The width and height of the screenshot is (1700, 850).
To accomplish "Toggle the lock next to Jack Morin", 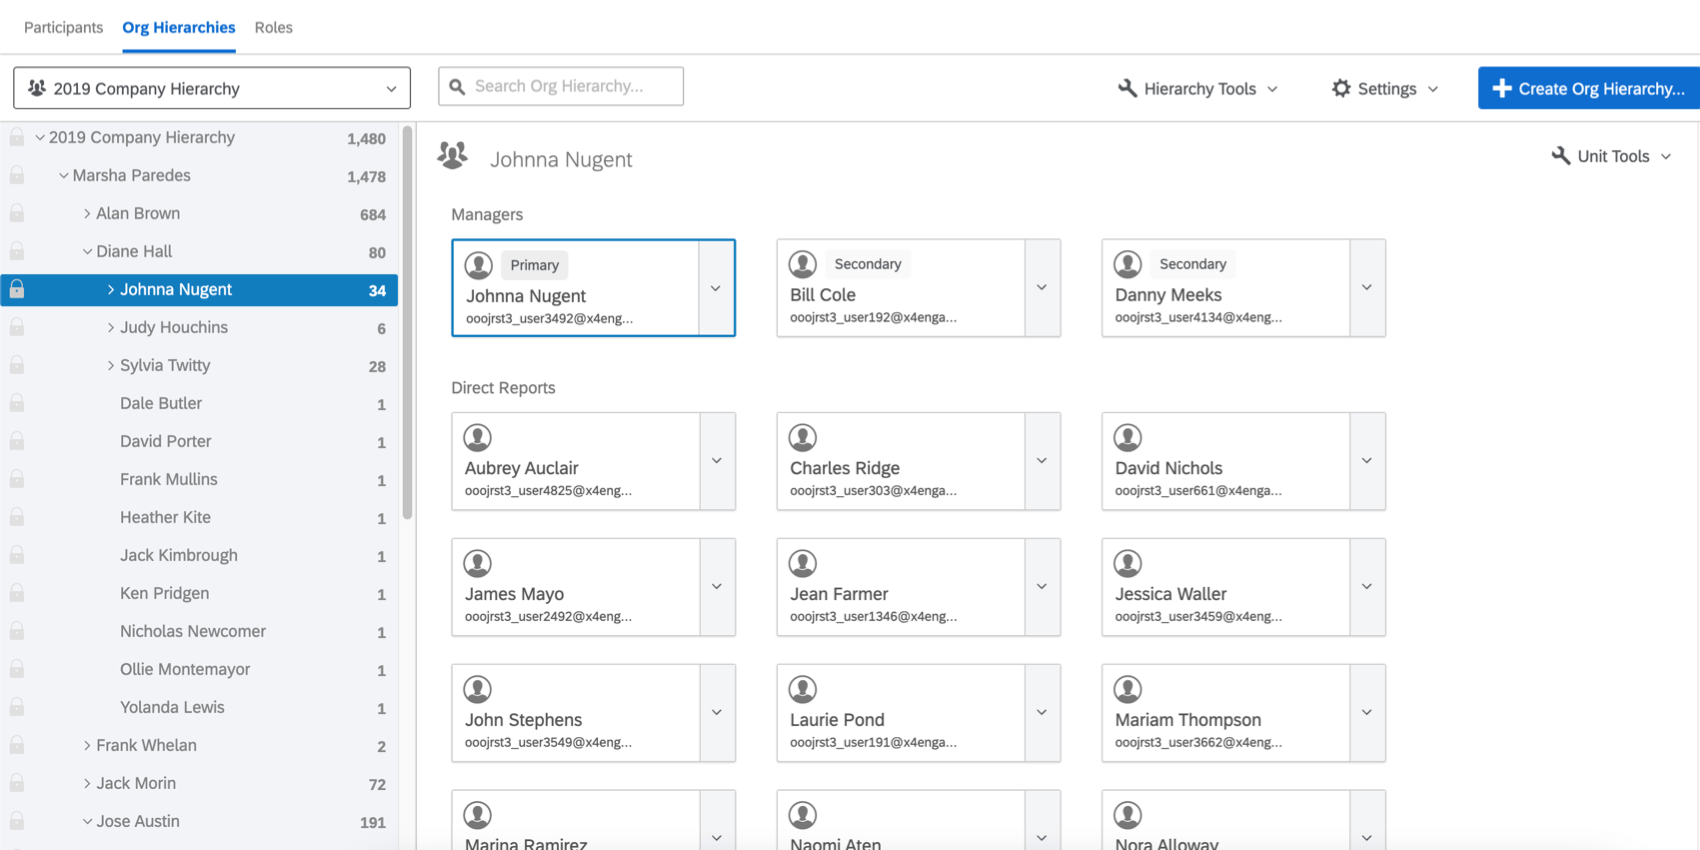I will click(x=17, y=784).
